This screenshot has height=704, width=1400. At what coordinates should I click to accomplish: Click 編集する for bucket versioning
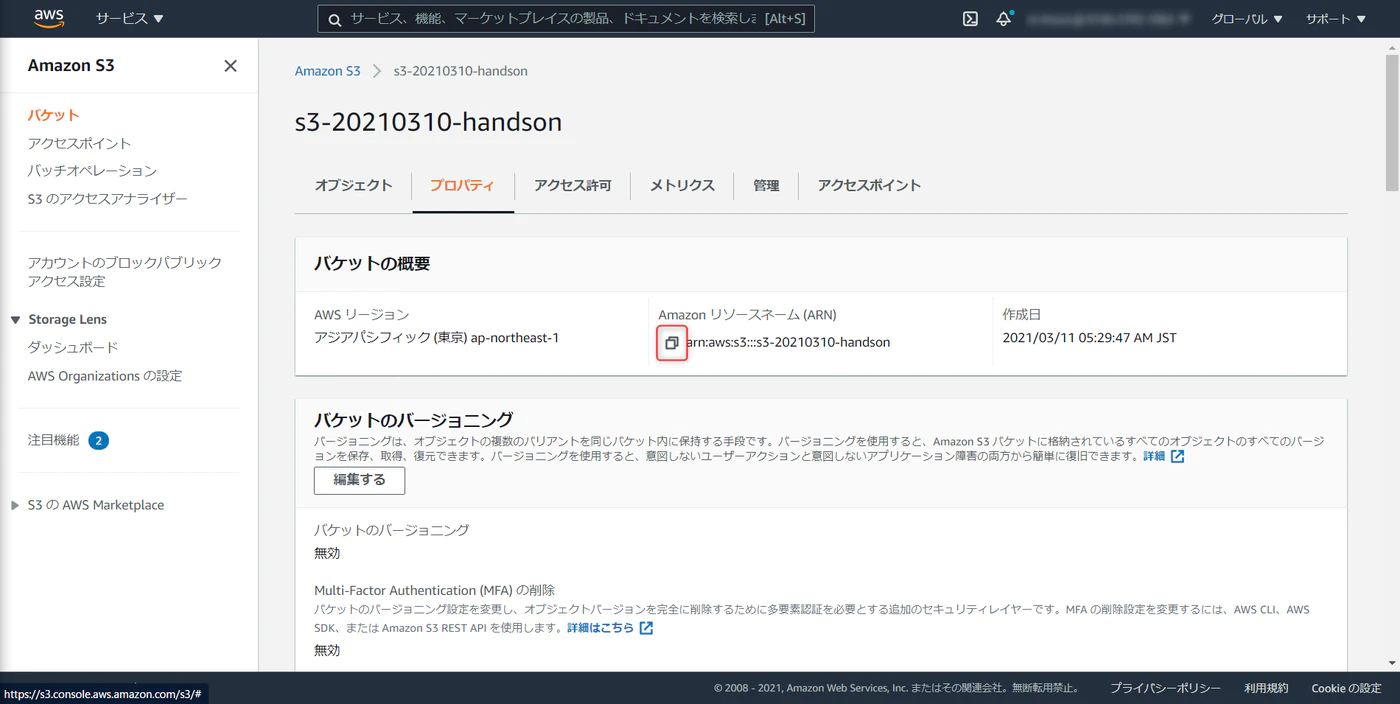coord(359,480)
